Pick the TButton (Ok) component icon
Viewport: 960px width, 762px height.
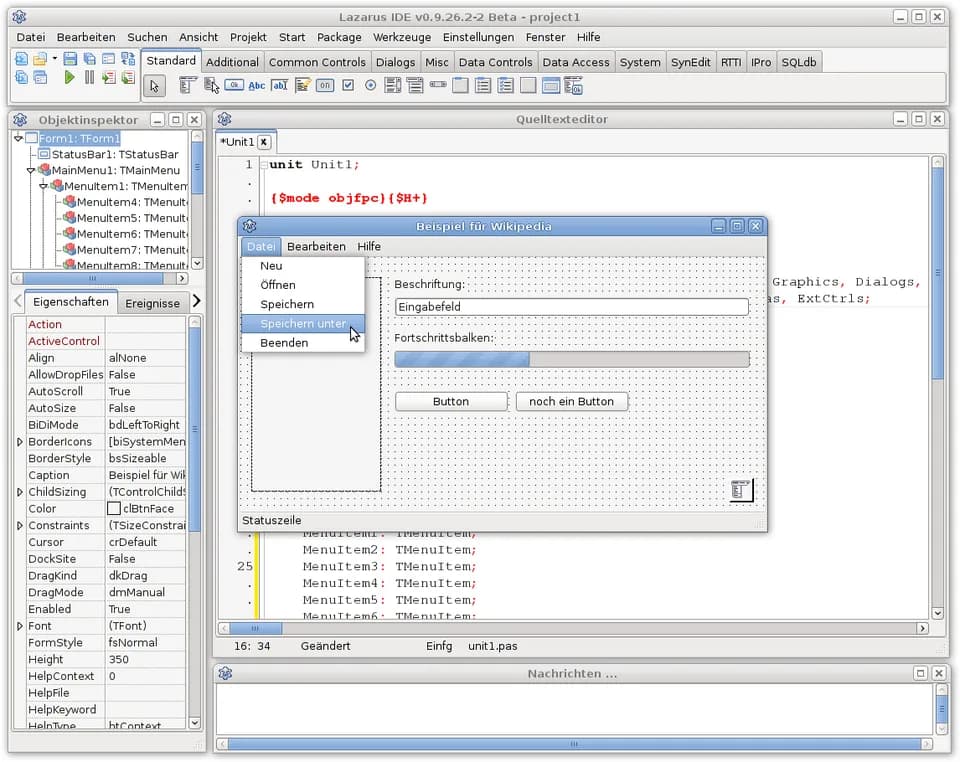[234, 85]
